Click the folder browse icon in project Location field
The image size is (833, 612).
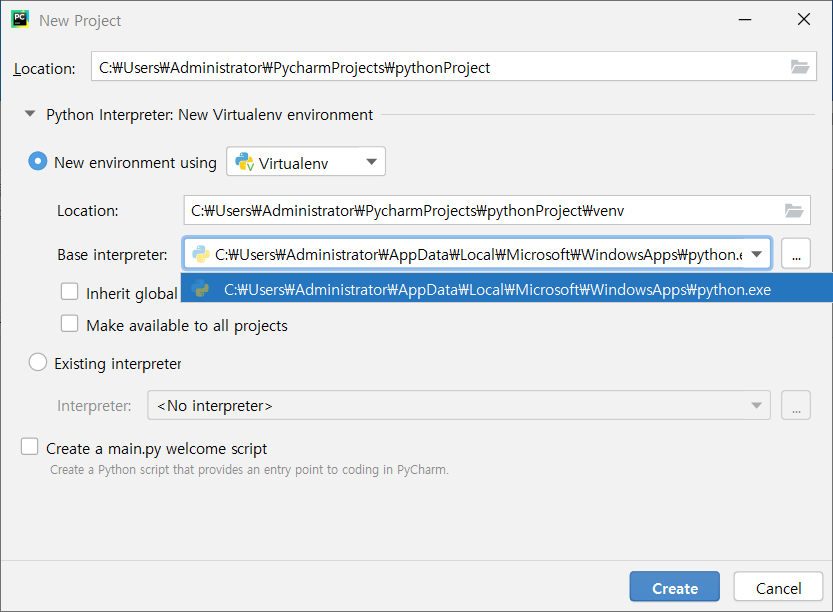tap(799, 67)
